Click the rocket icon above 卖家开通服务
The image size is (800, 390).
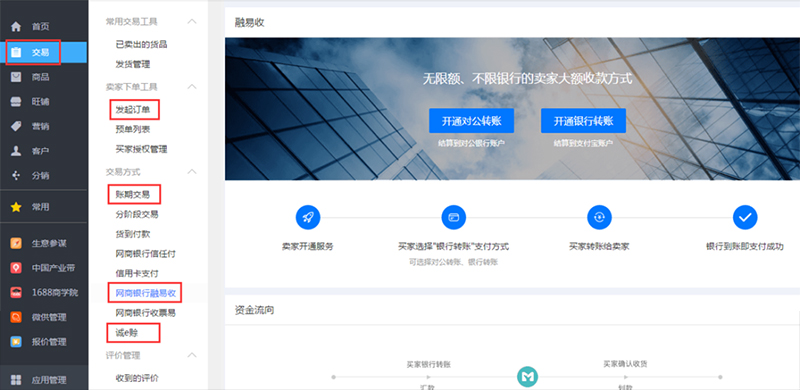(x=308, y=217)
